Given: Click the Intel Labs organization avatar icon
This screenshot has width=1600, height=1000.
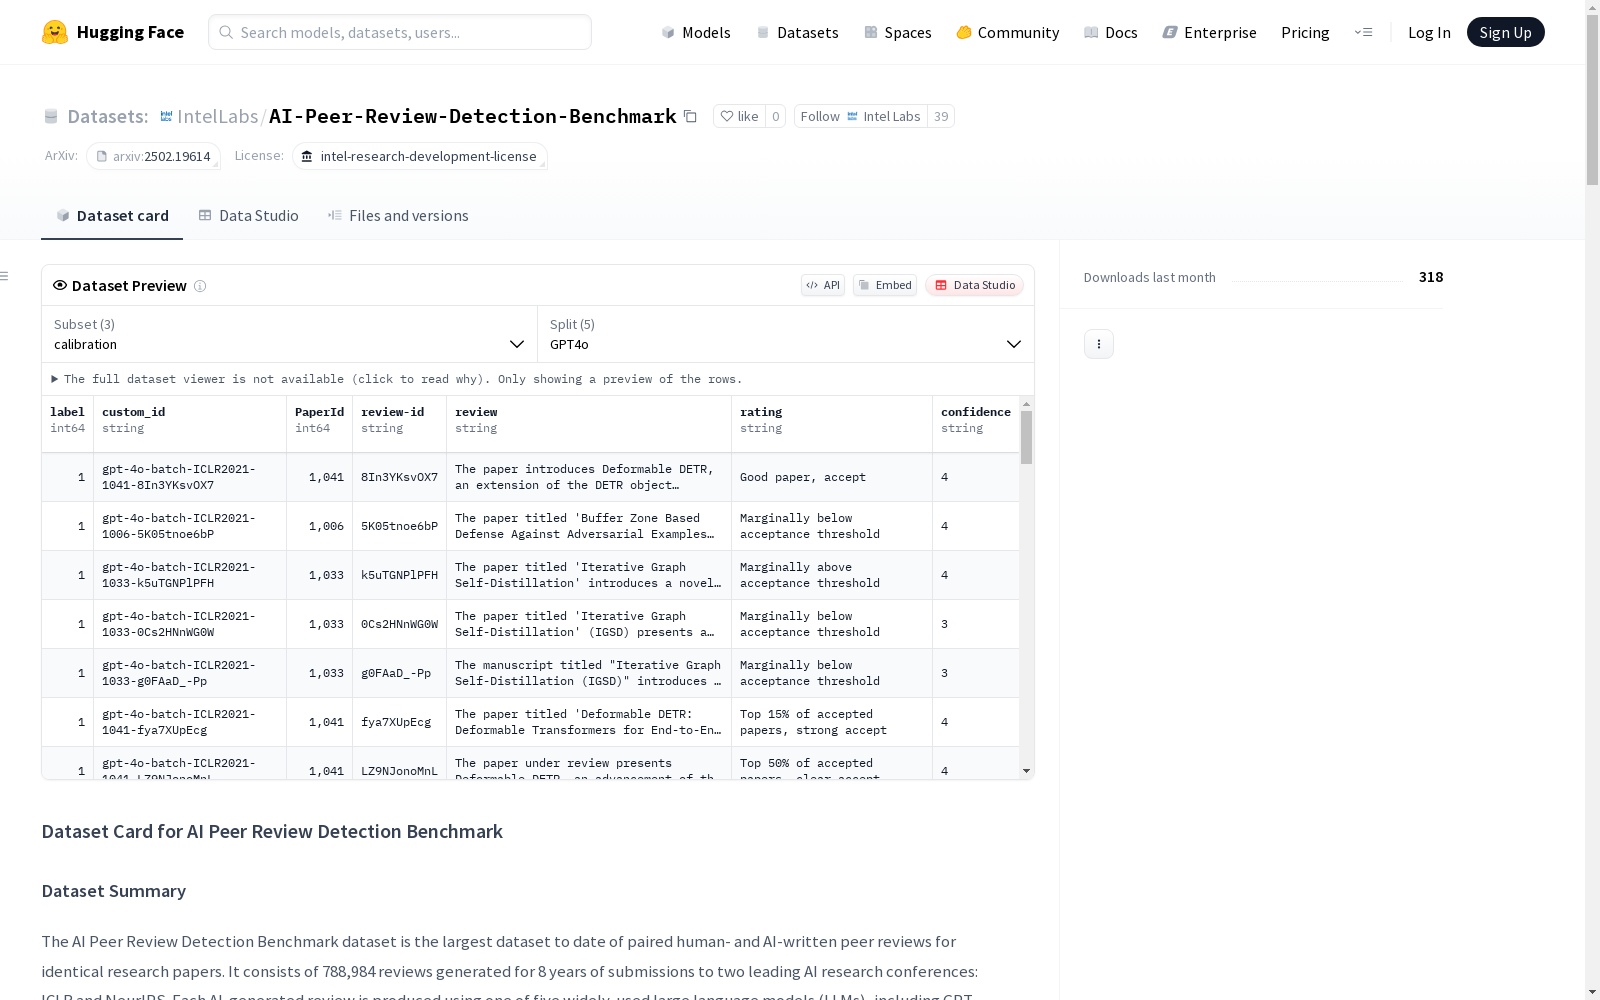Looking at the screenshot, I should [x=167, y=116].
